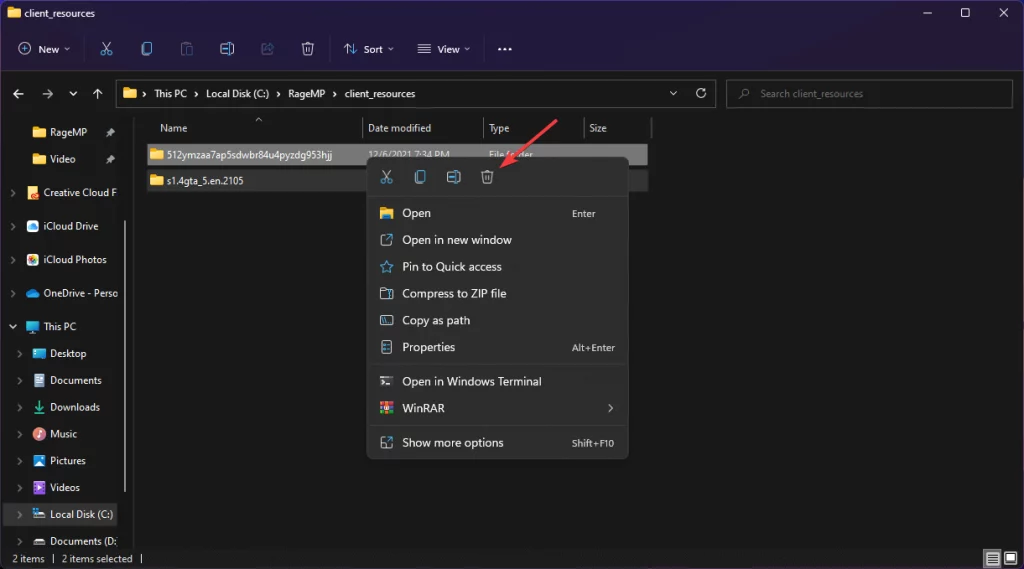The image size is (1024, 569).
Task: Select folder s1.4gta_5.en.2105
Action: point(204,181)
